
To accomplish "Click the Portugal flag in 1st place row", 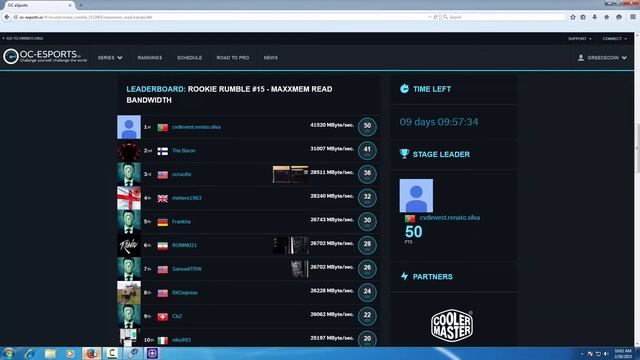I will 162,127.
